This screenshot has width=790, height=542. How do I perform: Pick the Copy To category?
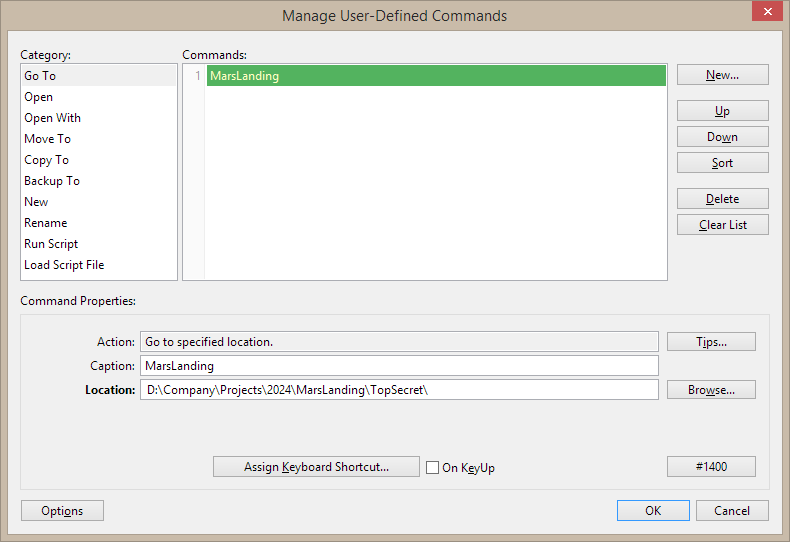(x=46, y=160)
